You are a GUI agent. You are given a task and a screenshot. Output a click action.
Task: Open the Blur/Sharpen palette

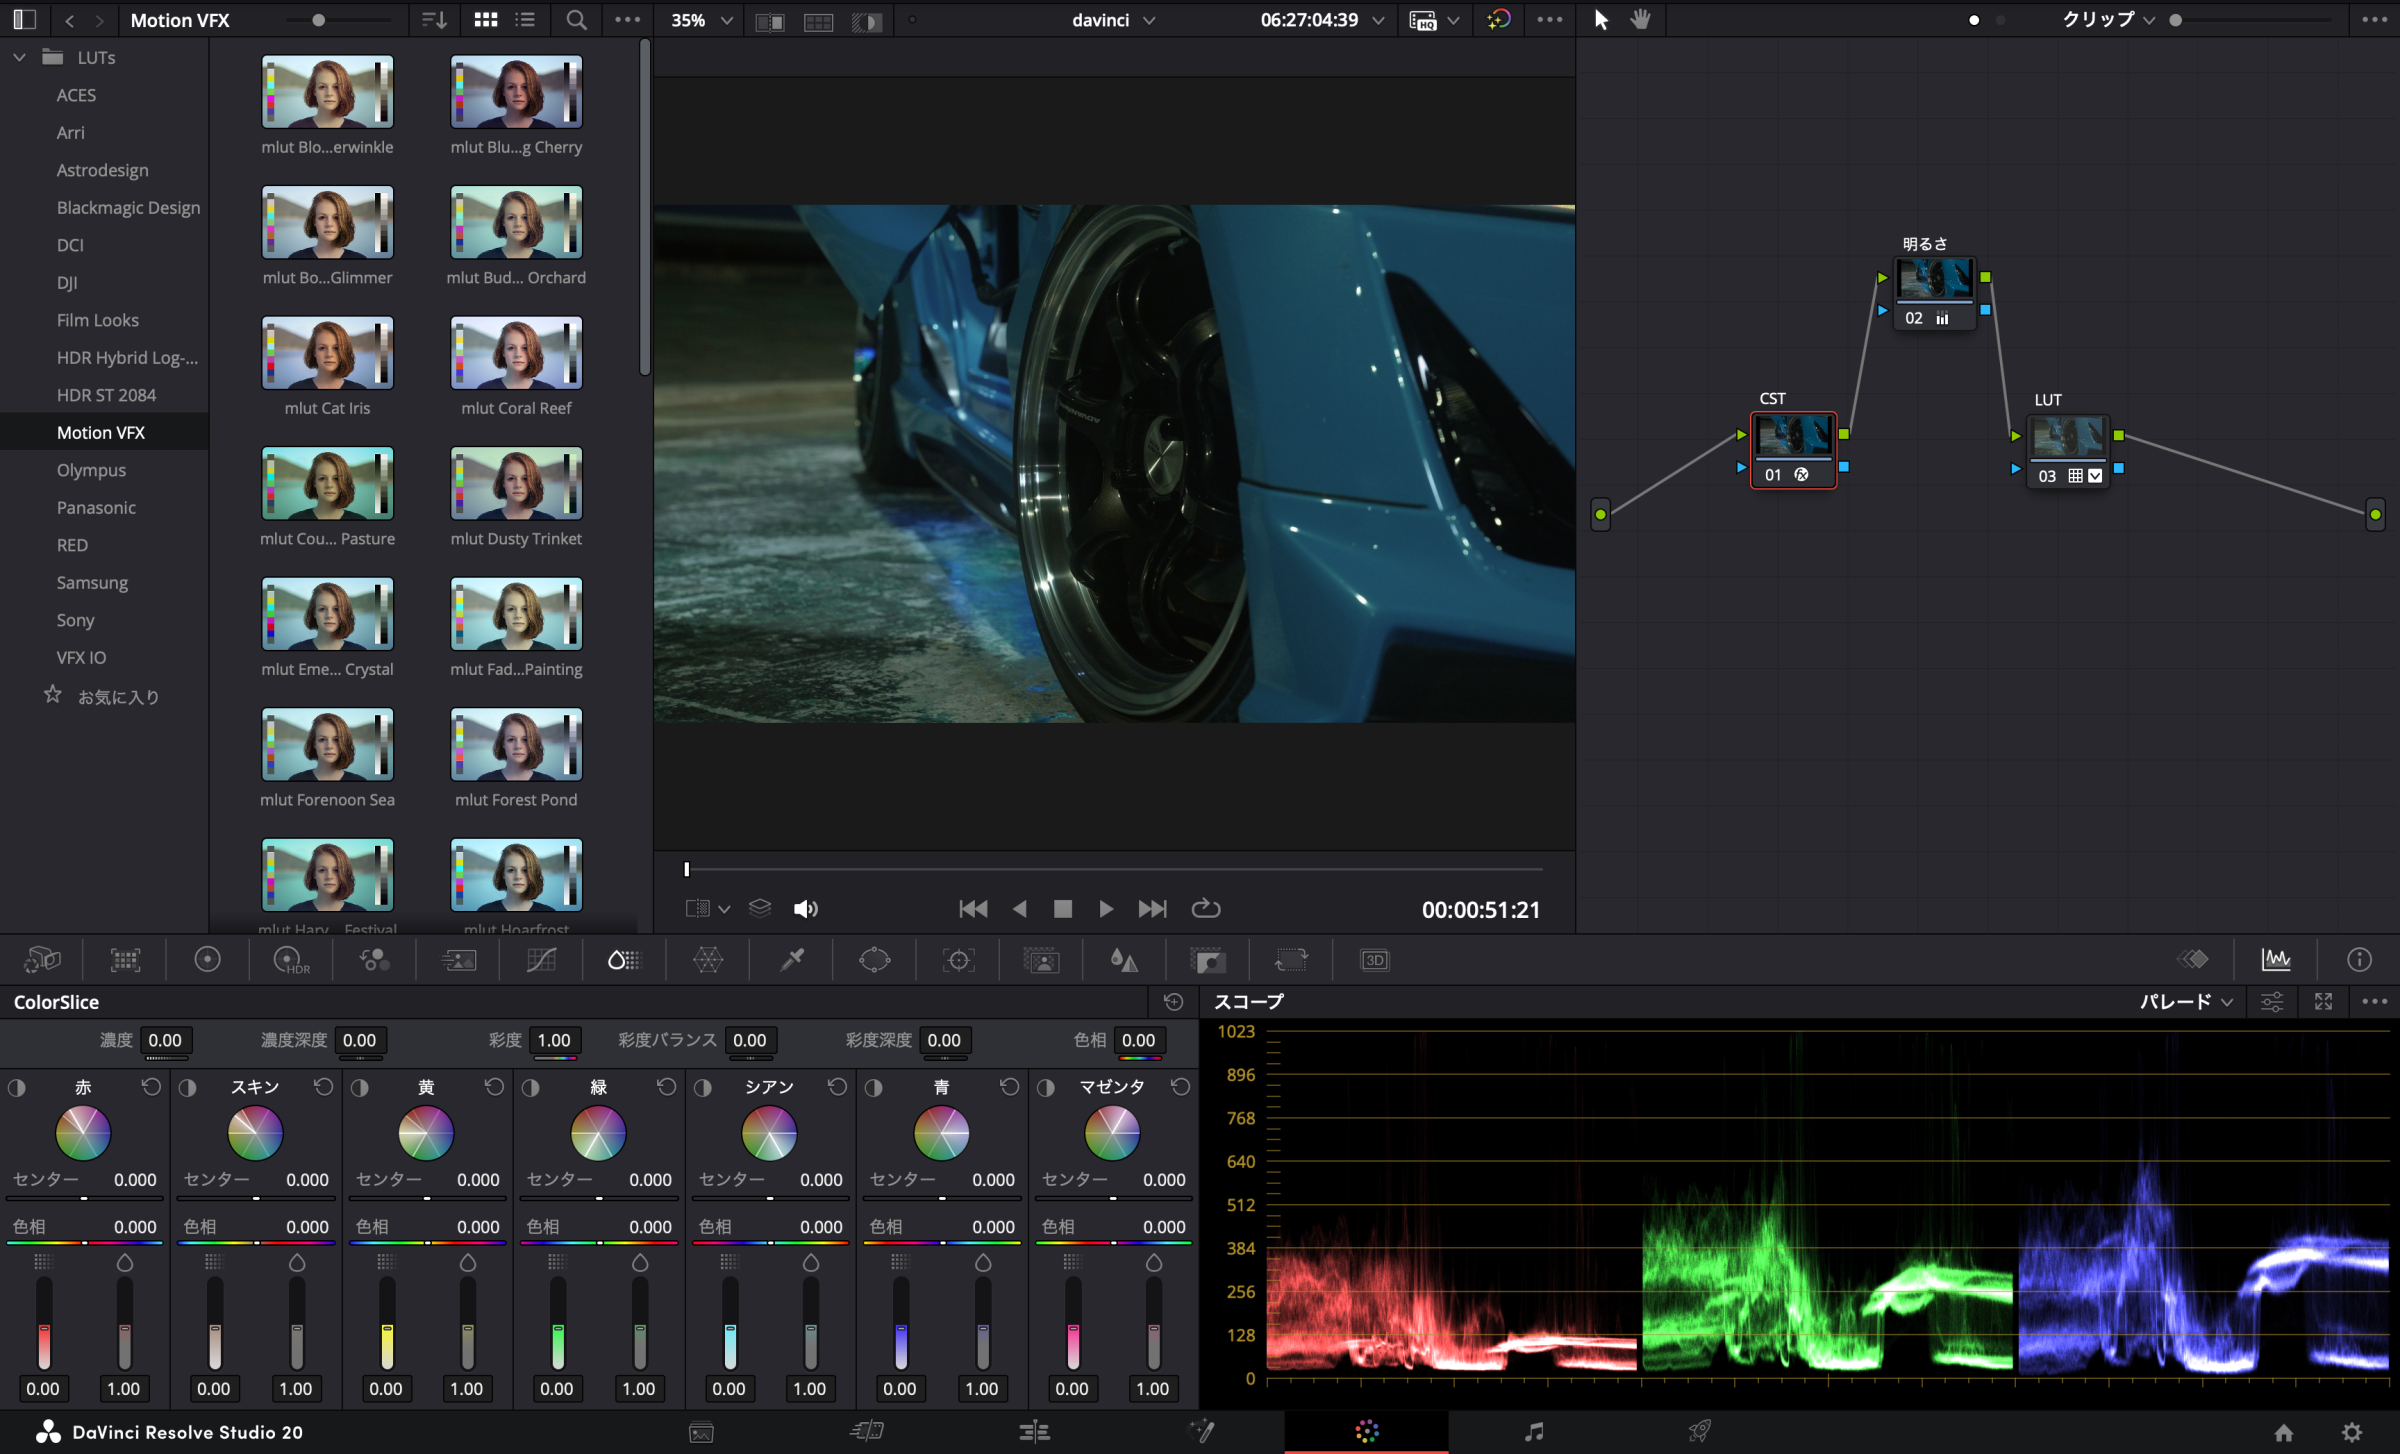pyautogui.click(x=1124, y=960)
